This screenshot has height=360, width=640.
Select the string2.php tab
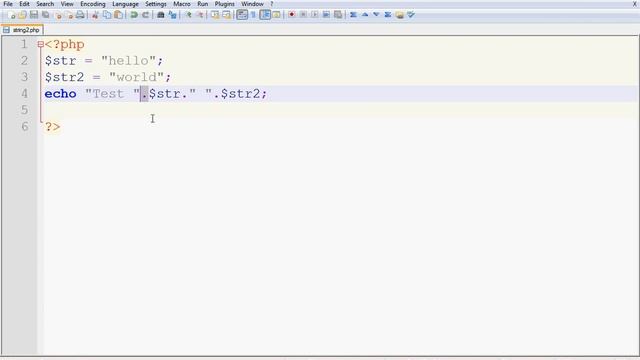coord(22,30)
